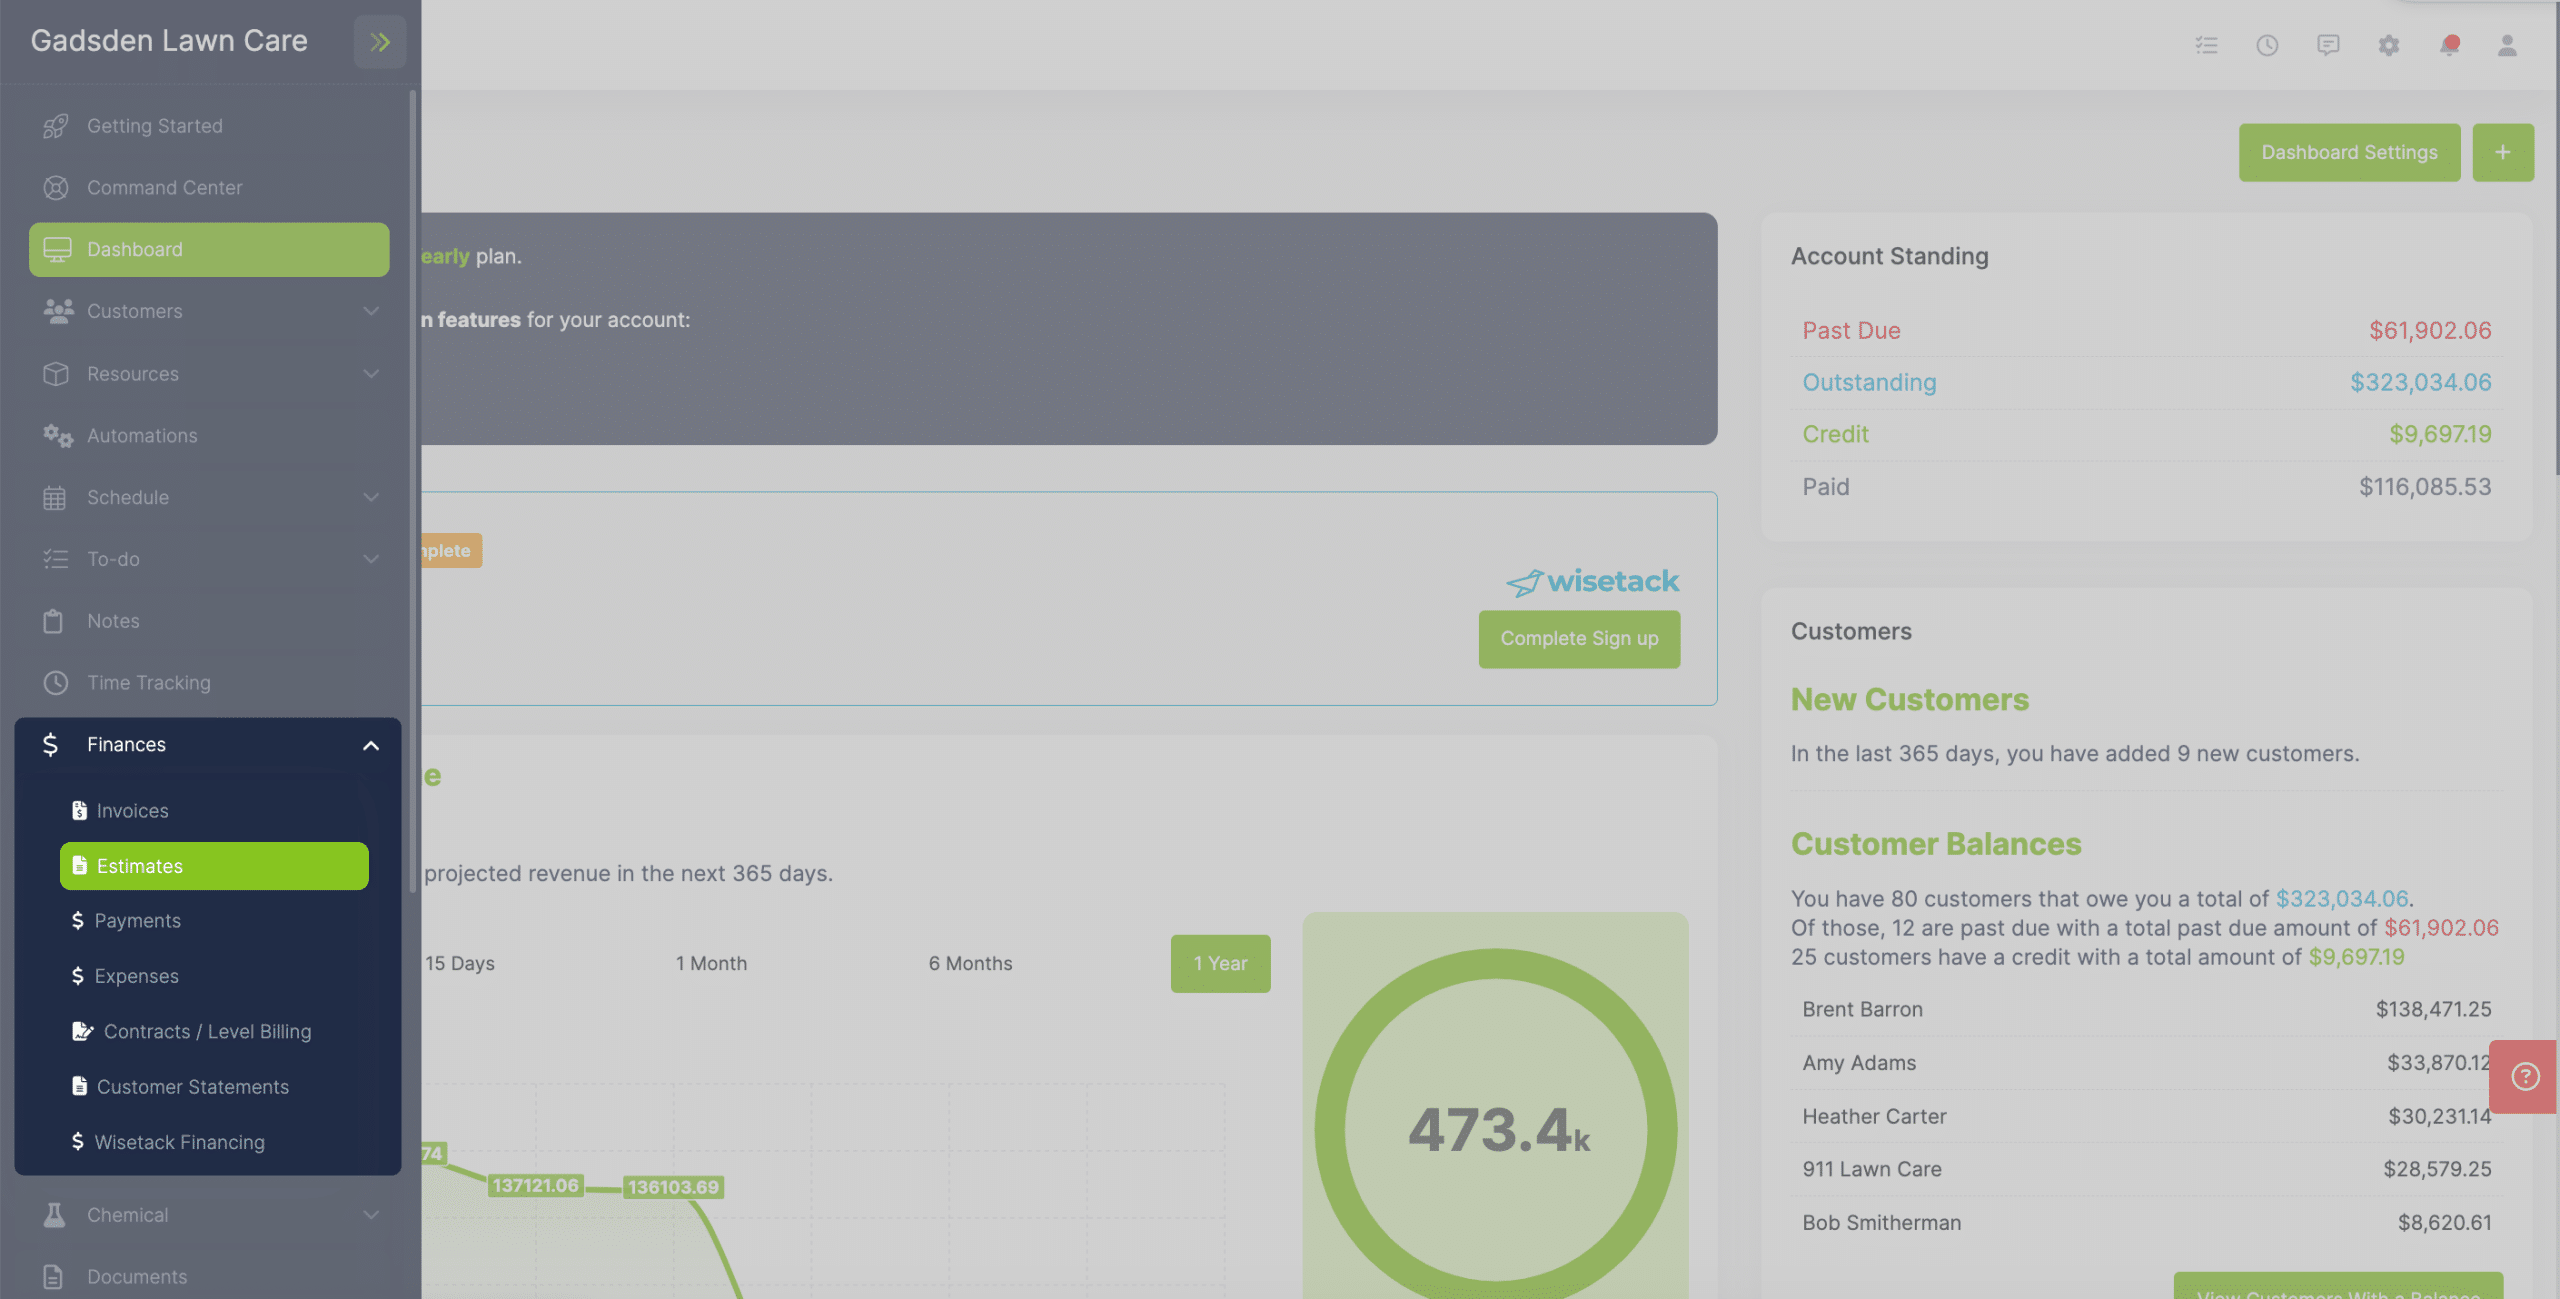Open Time Tracking menu item
This screenshot has width=2560, height=1299.
pyautogui.click(x=209, y=683)
